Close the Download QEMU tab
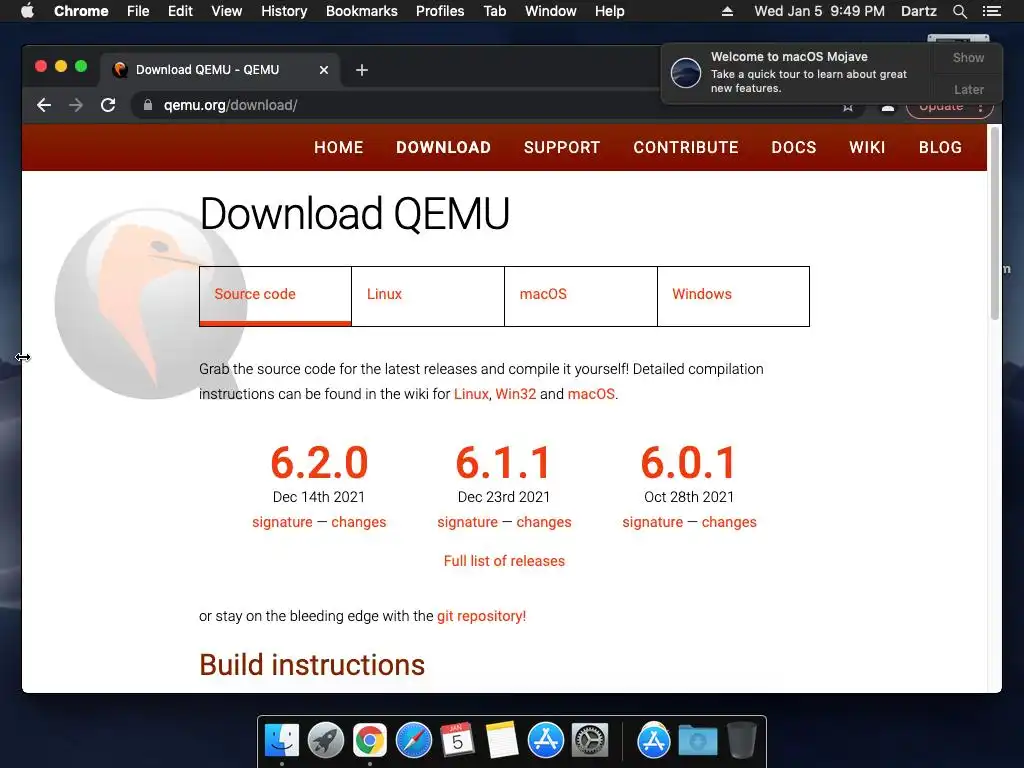 [324, 70]
